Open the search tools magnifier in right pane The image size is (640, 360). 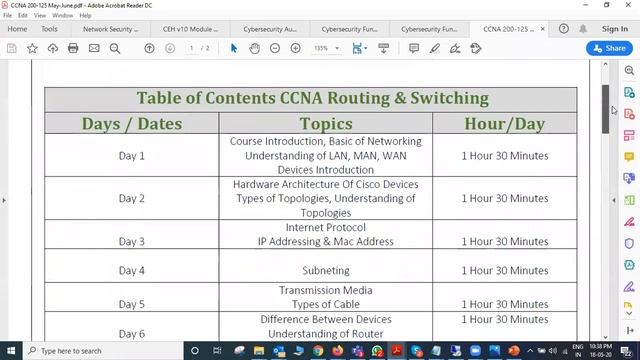629,70
